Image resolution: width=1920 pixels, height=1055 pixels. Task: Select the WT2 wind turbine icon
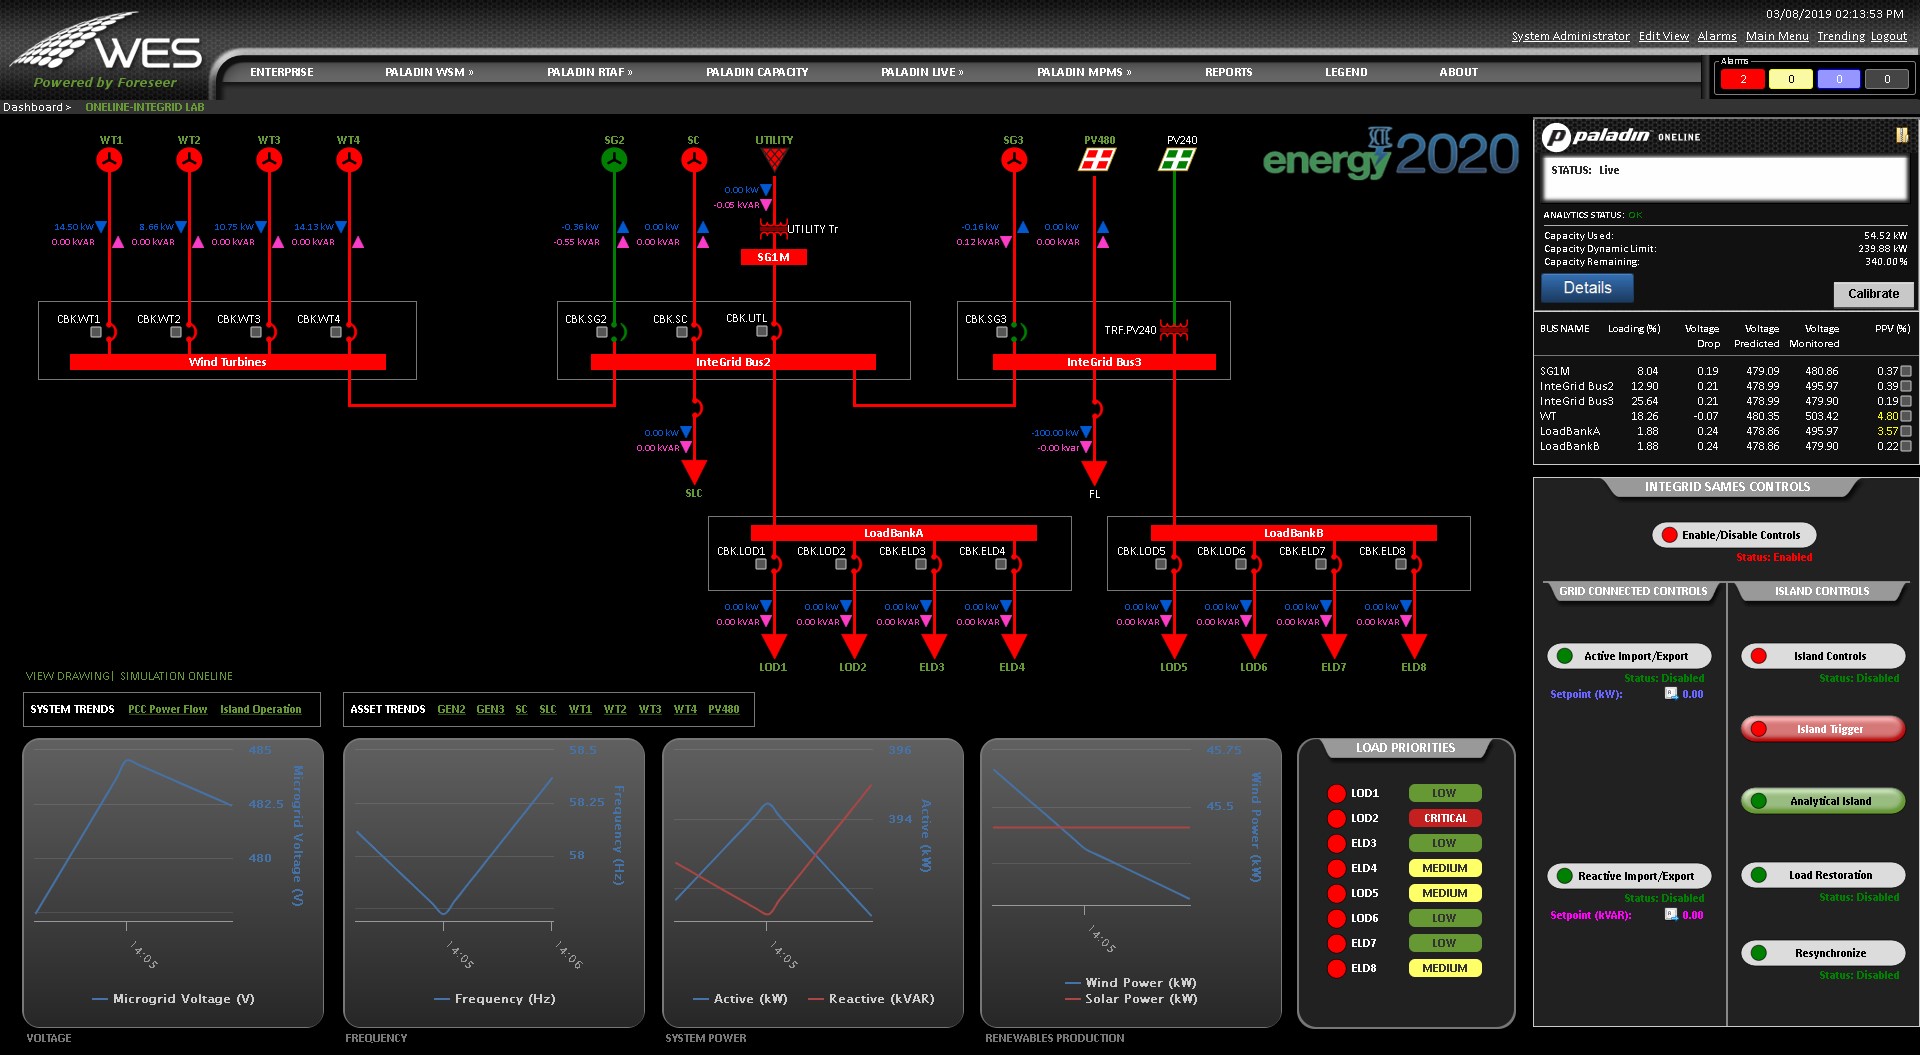coord(189,160)
